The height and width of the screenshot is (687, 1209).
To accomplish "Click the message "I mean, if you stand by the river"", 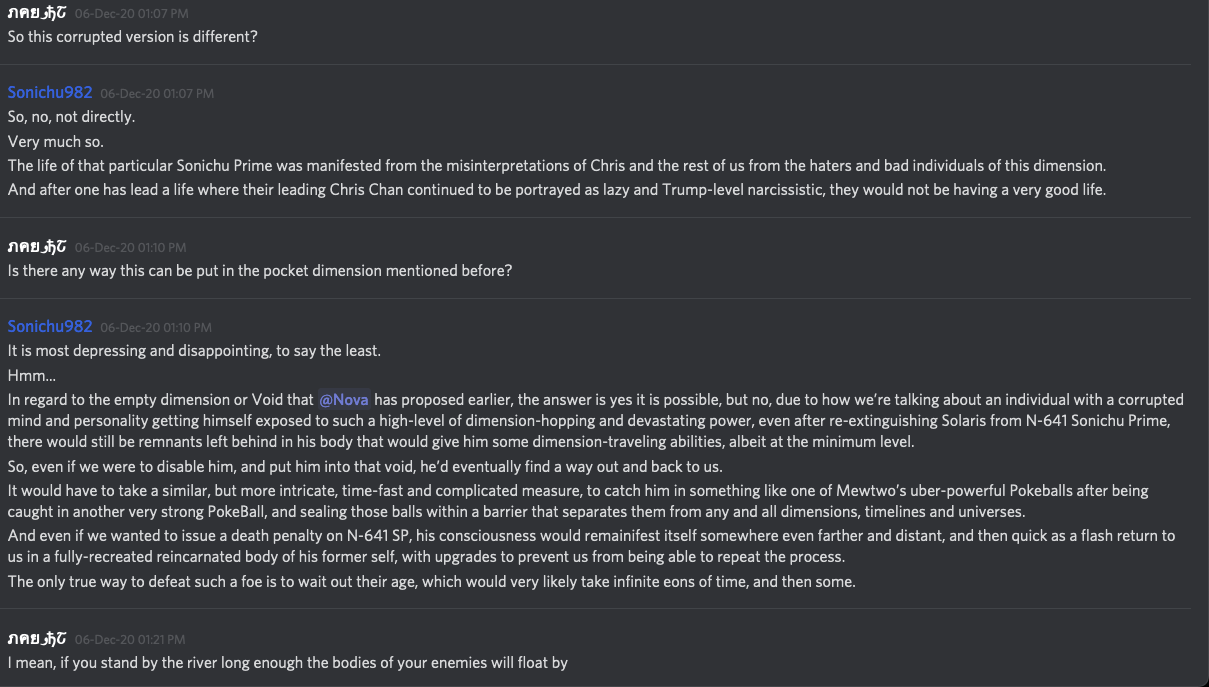I will click(288, 662).
